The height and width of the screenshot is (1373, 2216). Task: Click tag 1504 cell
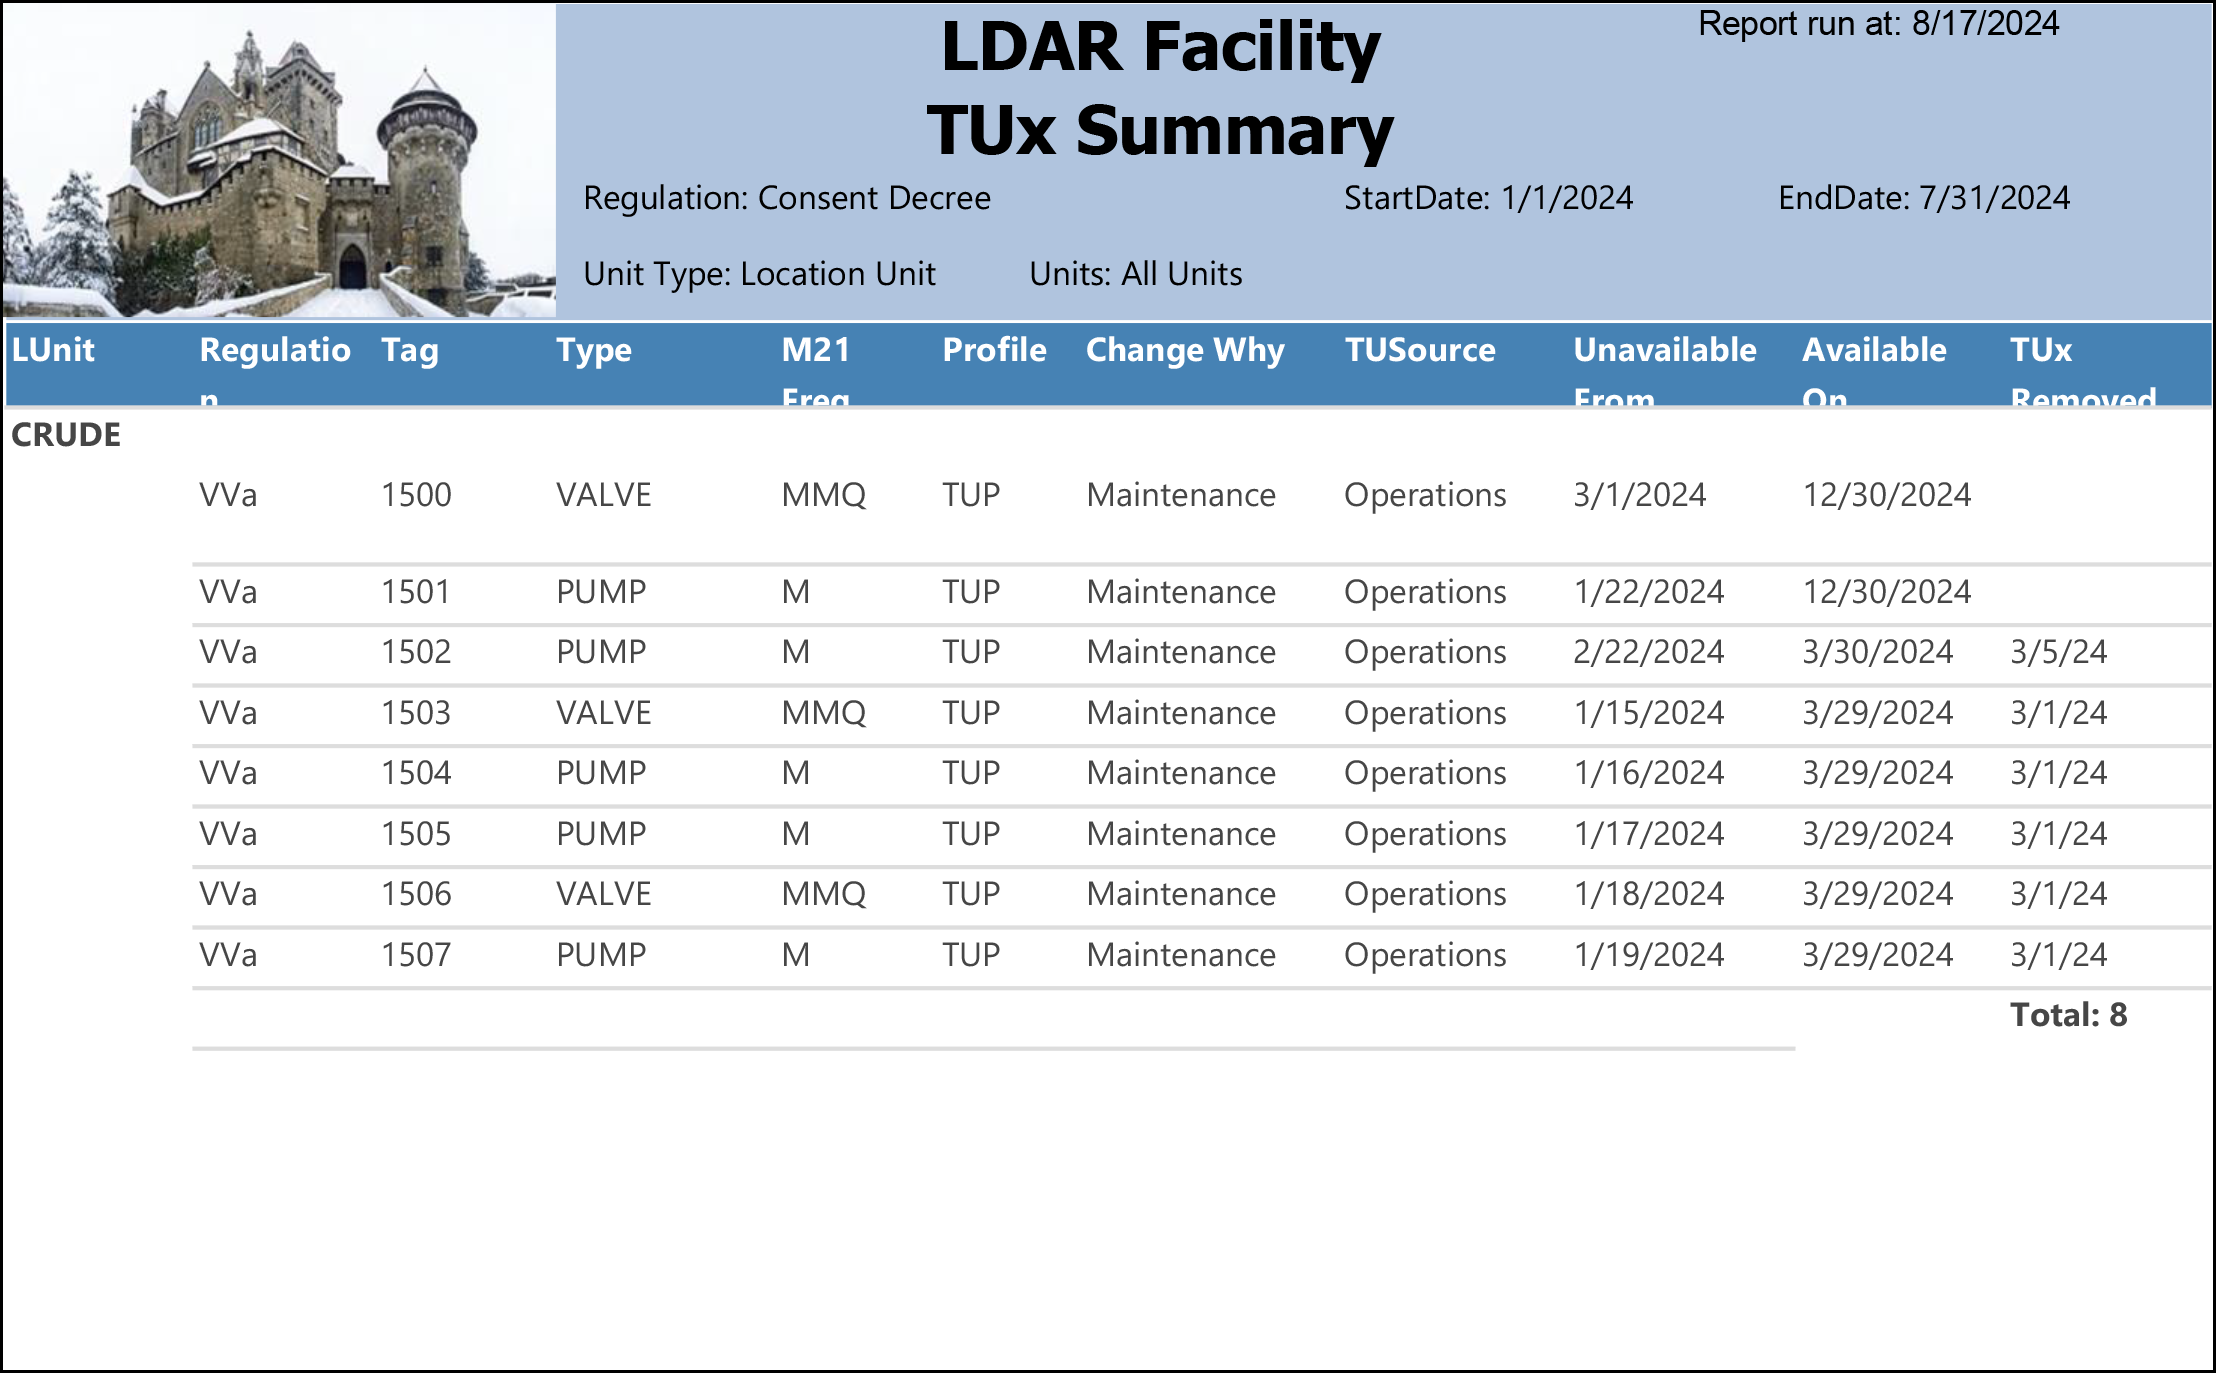tap(416, 773)
